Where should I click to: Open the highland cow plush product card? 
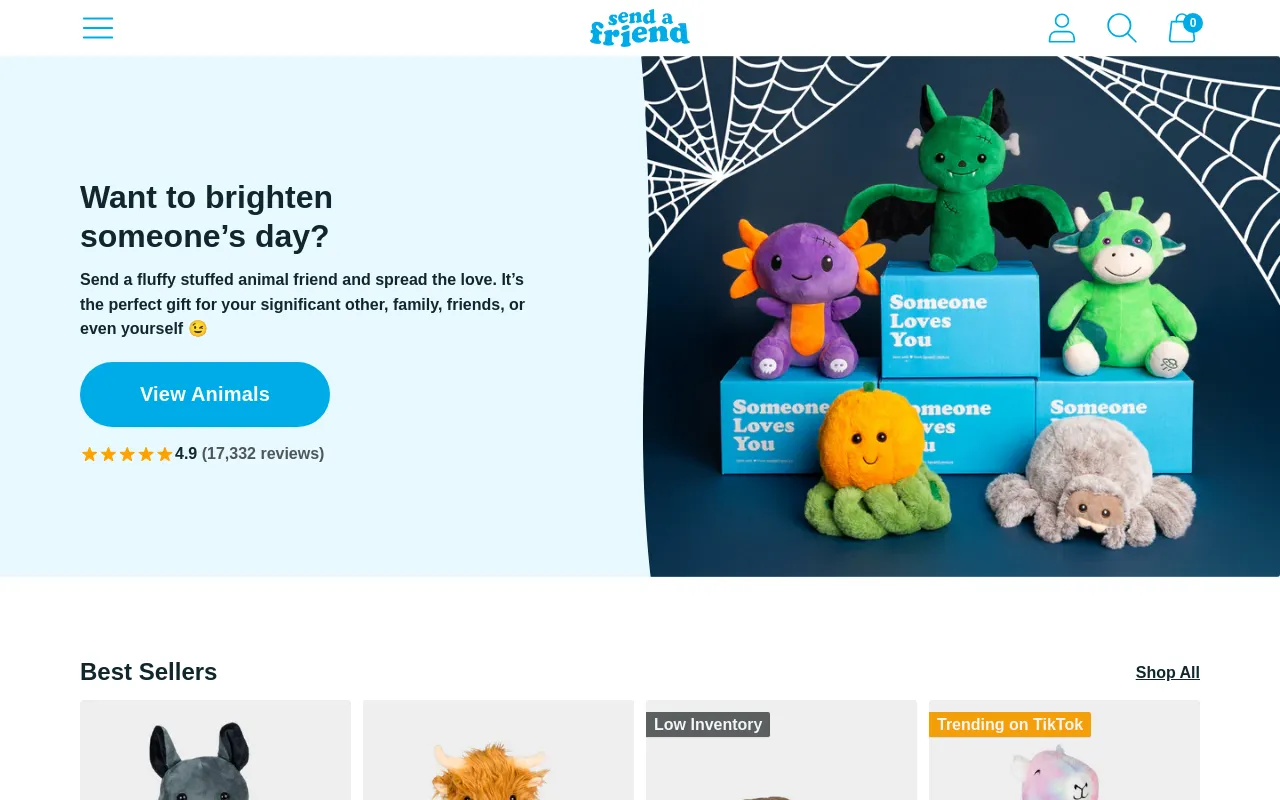tap(498, 750)
